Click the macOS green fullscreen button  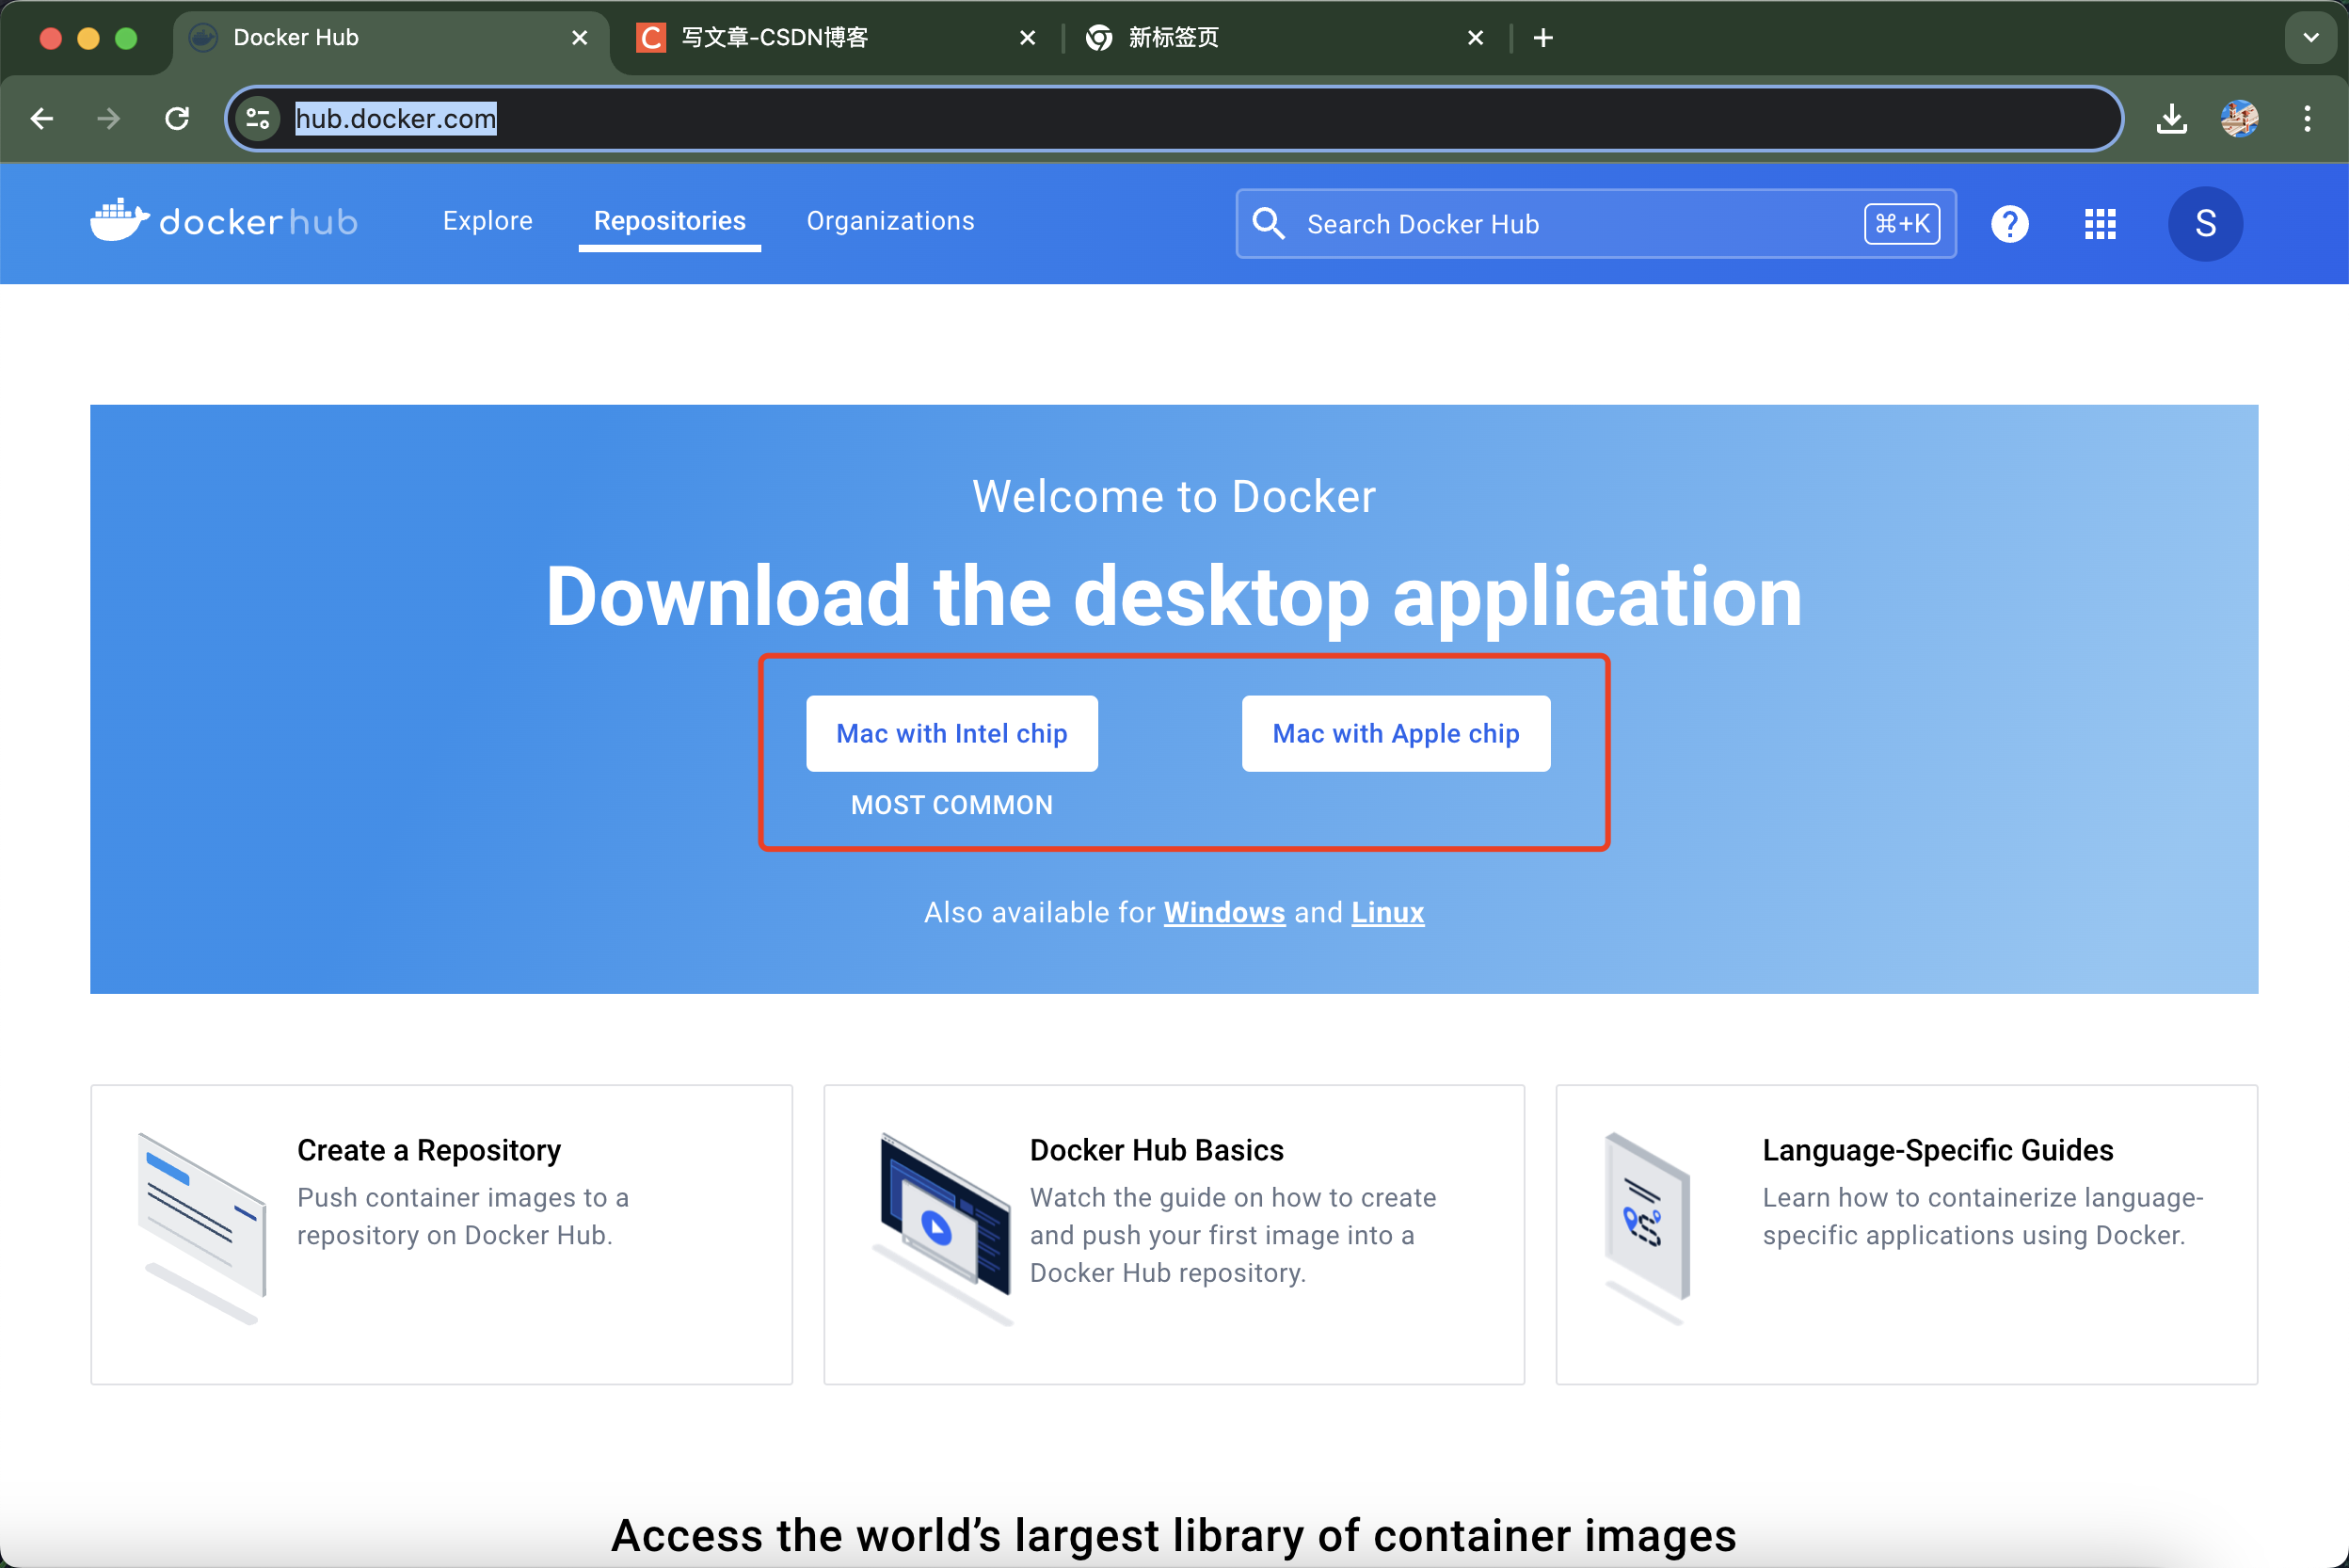point(126,38)
